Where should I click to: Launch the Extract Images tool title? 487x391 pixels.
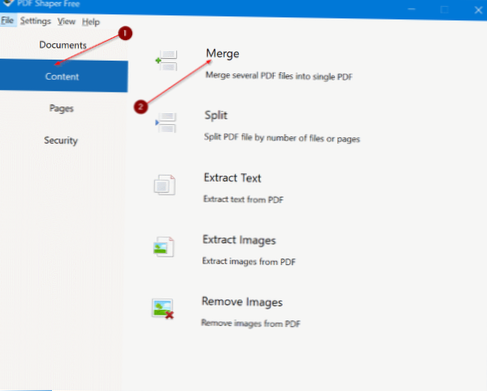click(239, 240)
